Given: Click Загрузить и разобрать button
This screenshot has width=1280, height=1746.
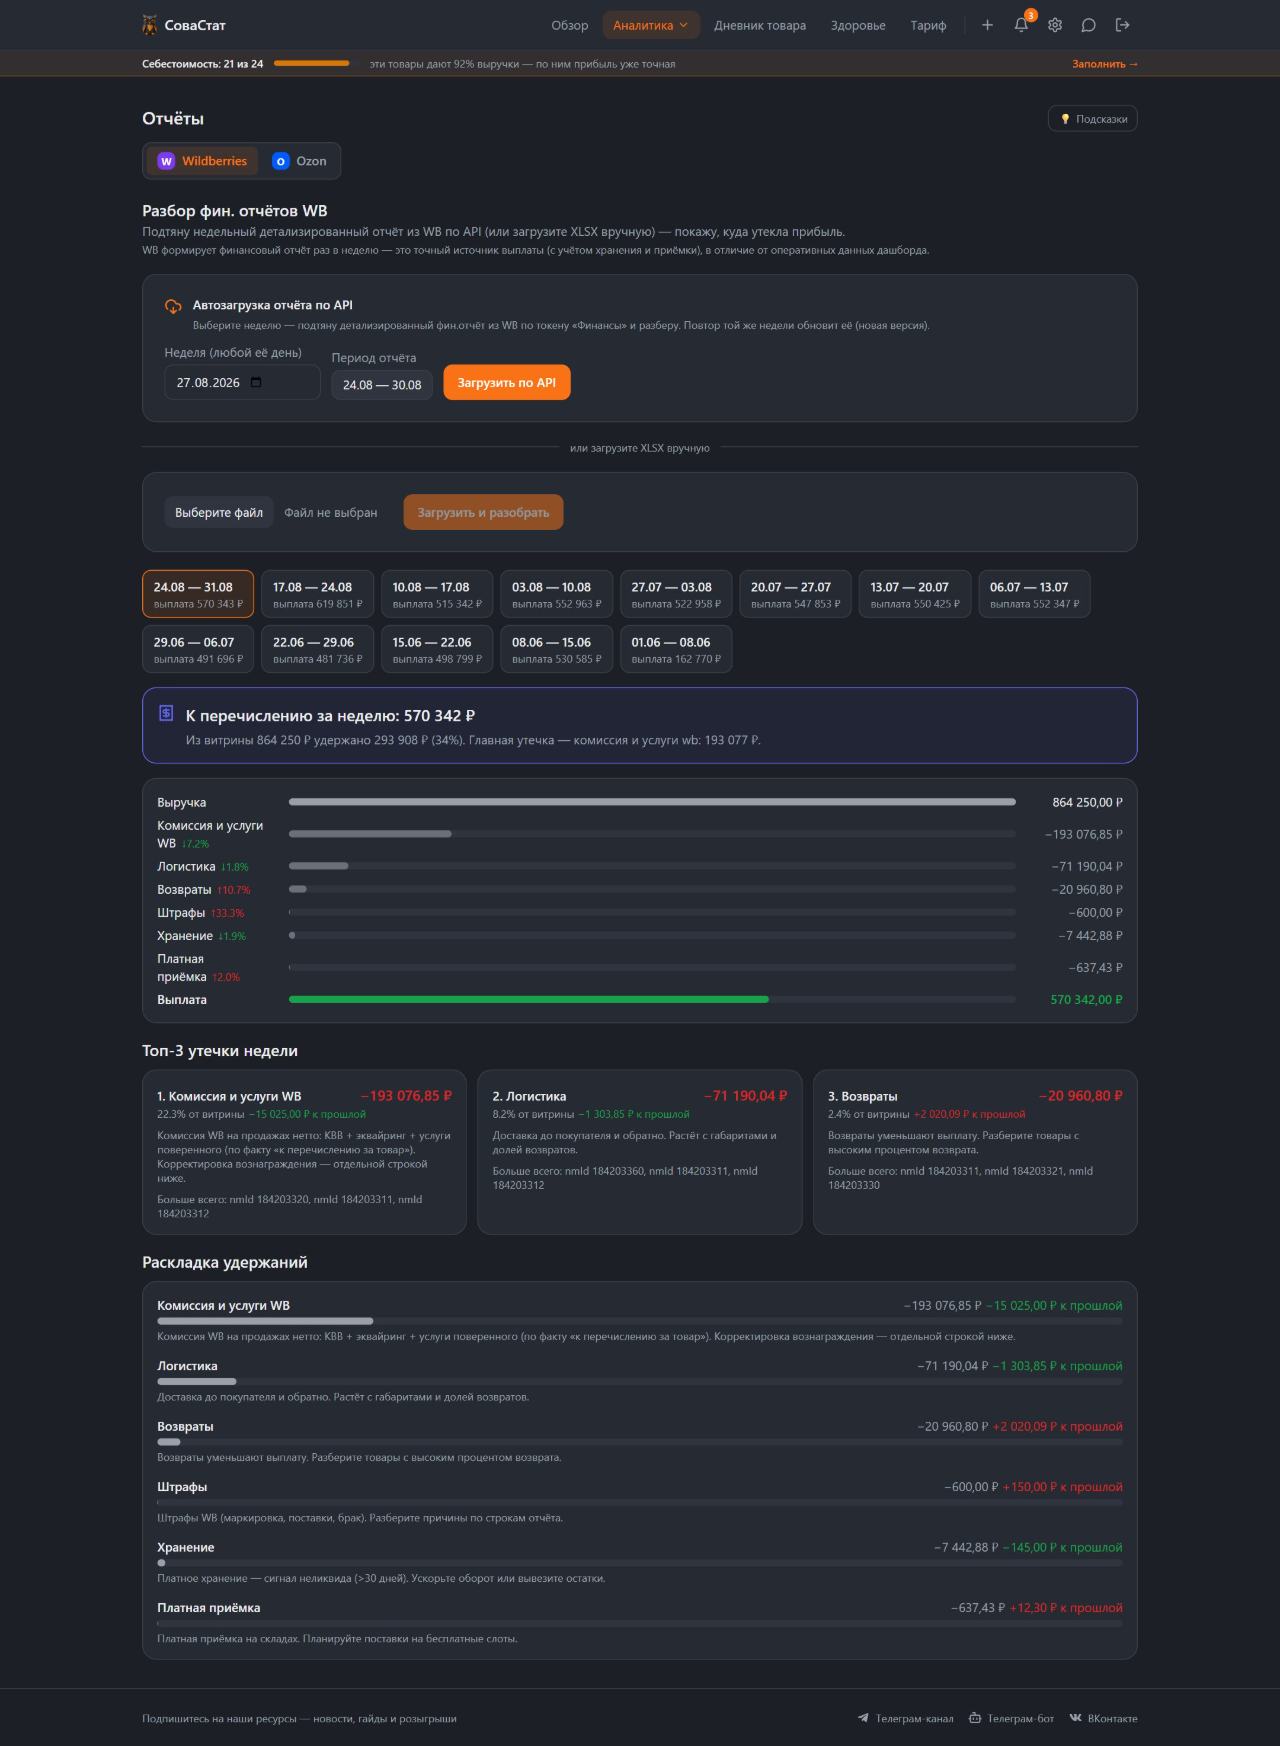Looking at the screenshot, I should [x=483, y=512].
